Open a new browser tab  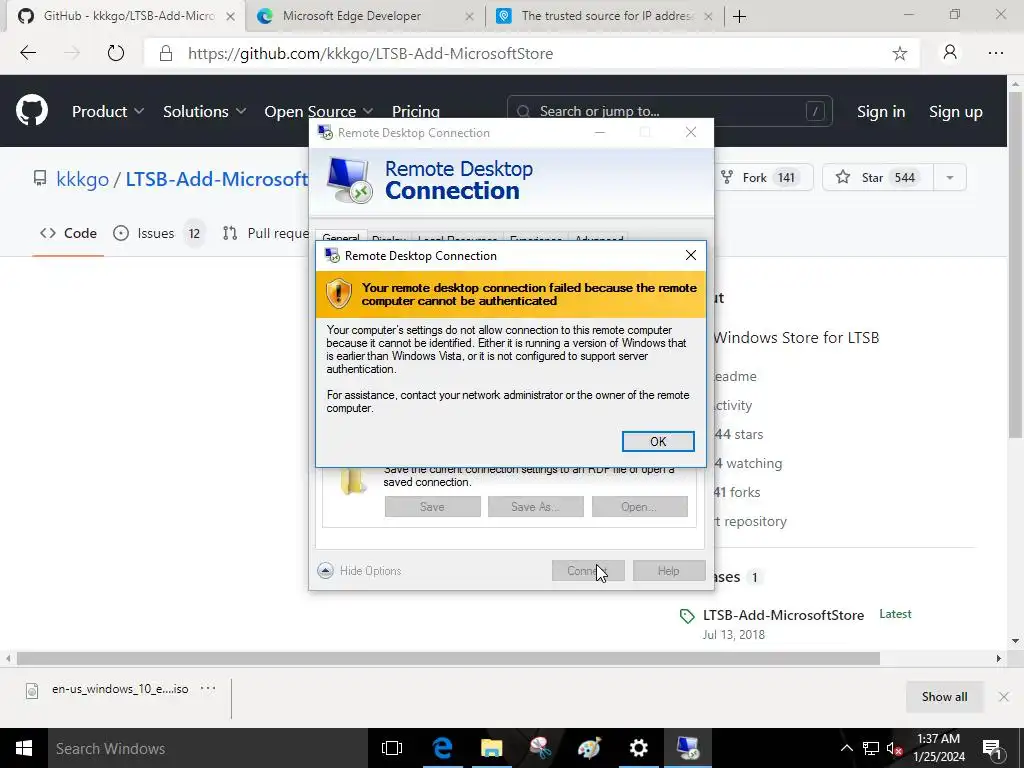[739, 16]
